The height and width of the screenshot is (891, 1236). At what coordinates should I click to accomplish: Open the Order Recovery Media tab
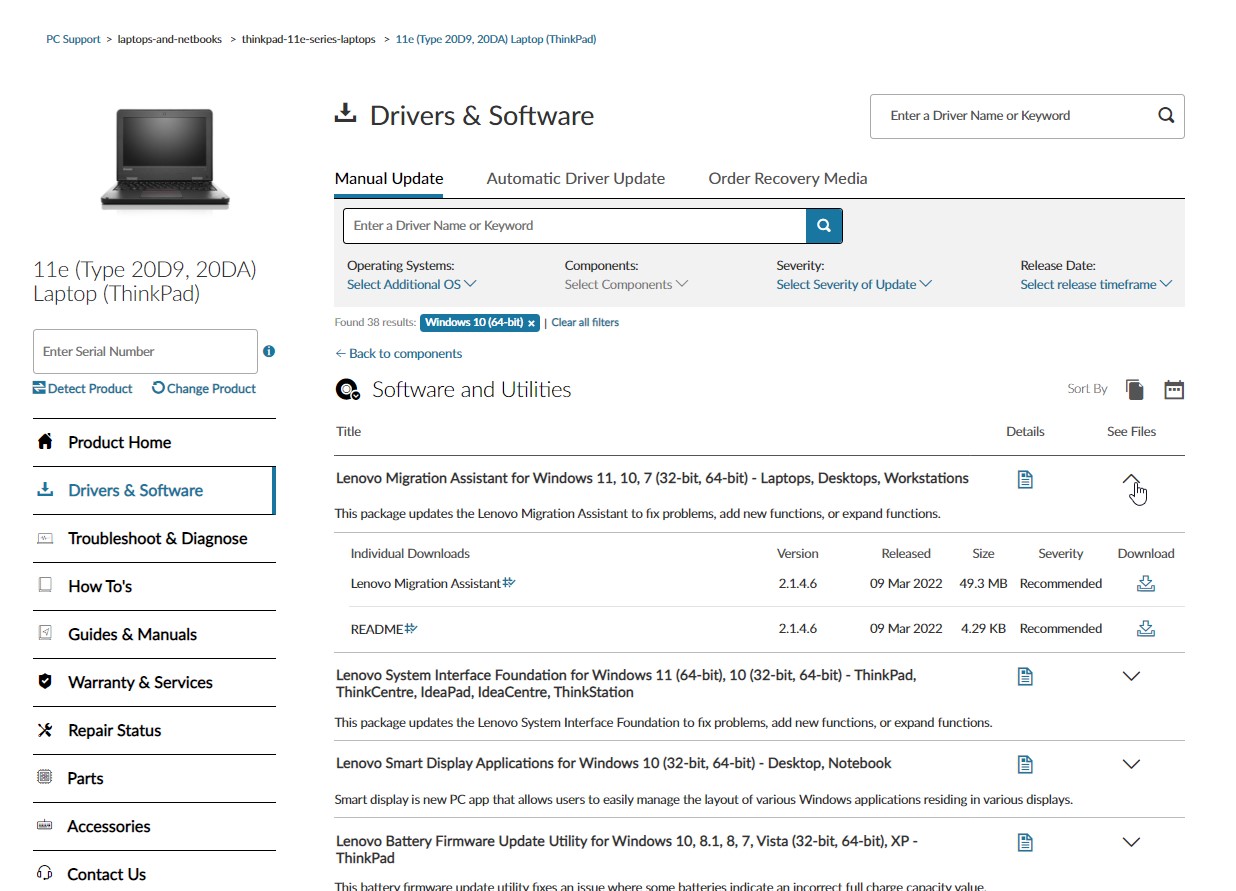[x=787, y=178]
